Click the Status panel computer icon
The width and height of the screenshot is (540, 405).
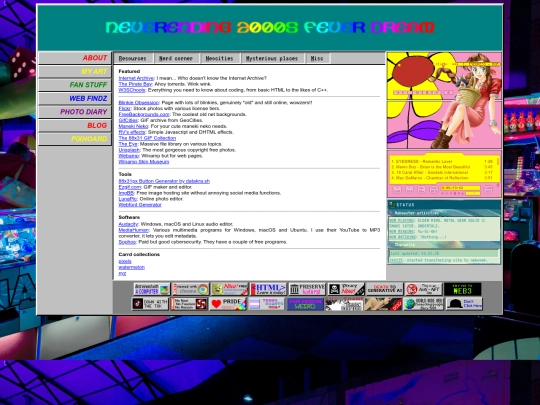point(392,205)
